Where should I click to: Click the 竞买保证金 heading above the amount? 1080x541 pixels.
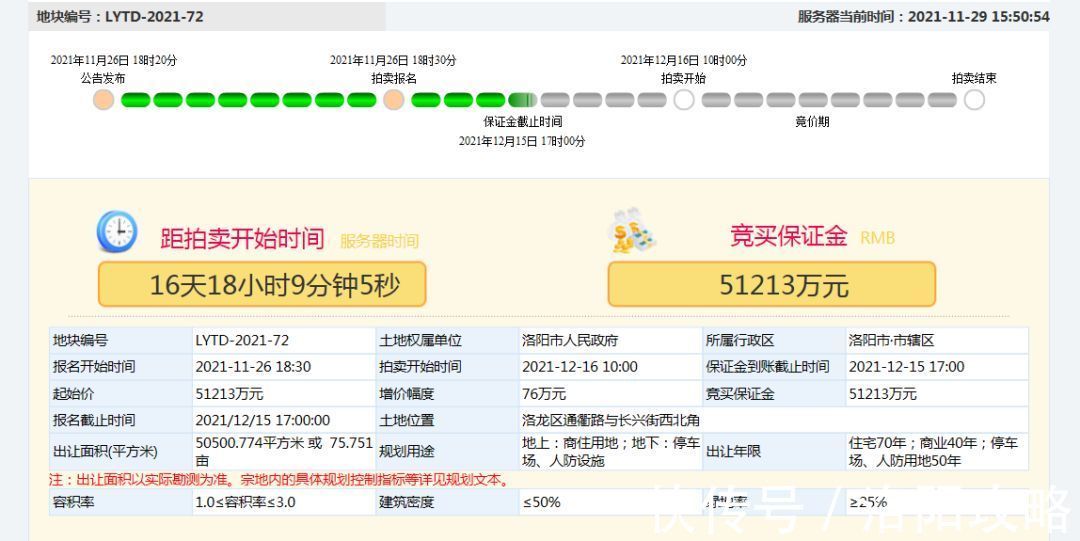click(789, 236)
